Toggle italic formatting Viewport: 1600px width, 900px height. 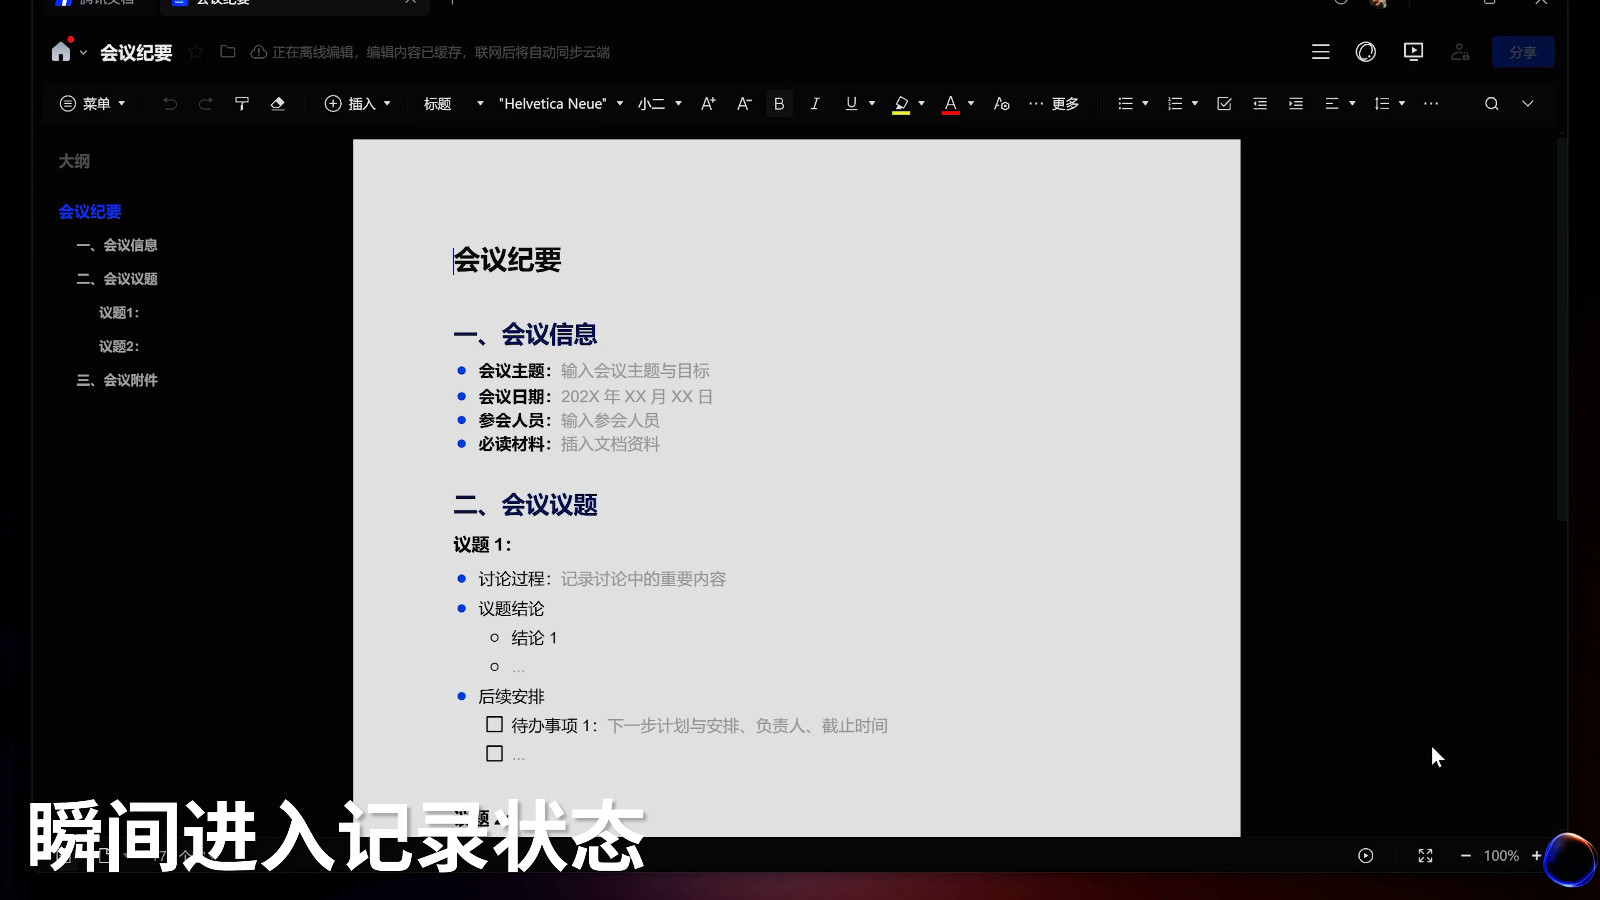pyautogui.click(x=815, y=104)
